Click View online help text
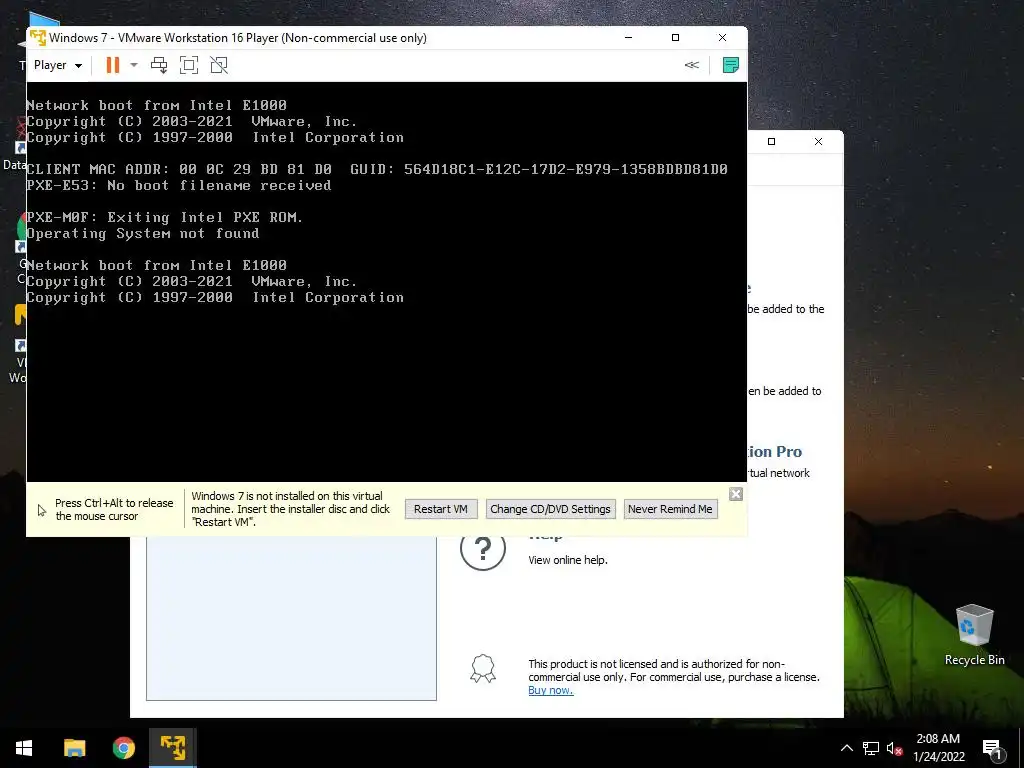 568,560
